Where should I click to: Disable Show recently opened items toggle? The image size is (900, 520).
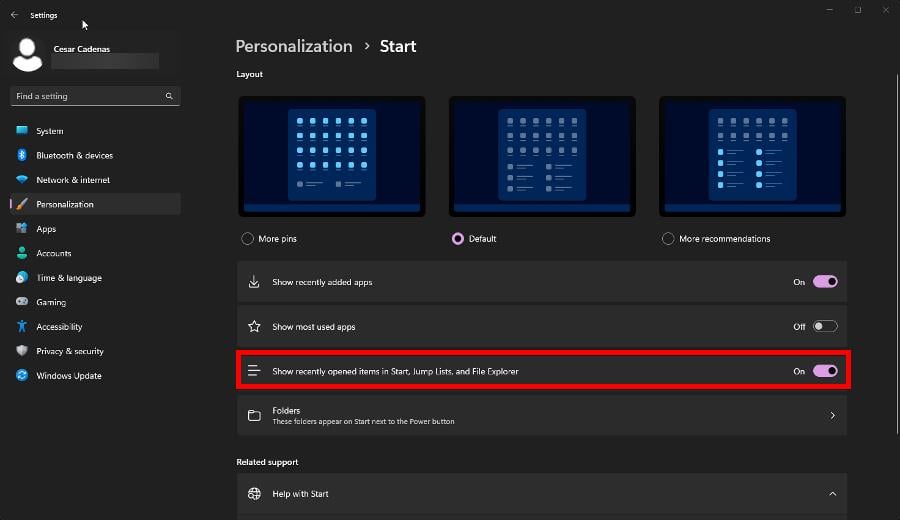[x=825, y=371]
